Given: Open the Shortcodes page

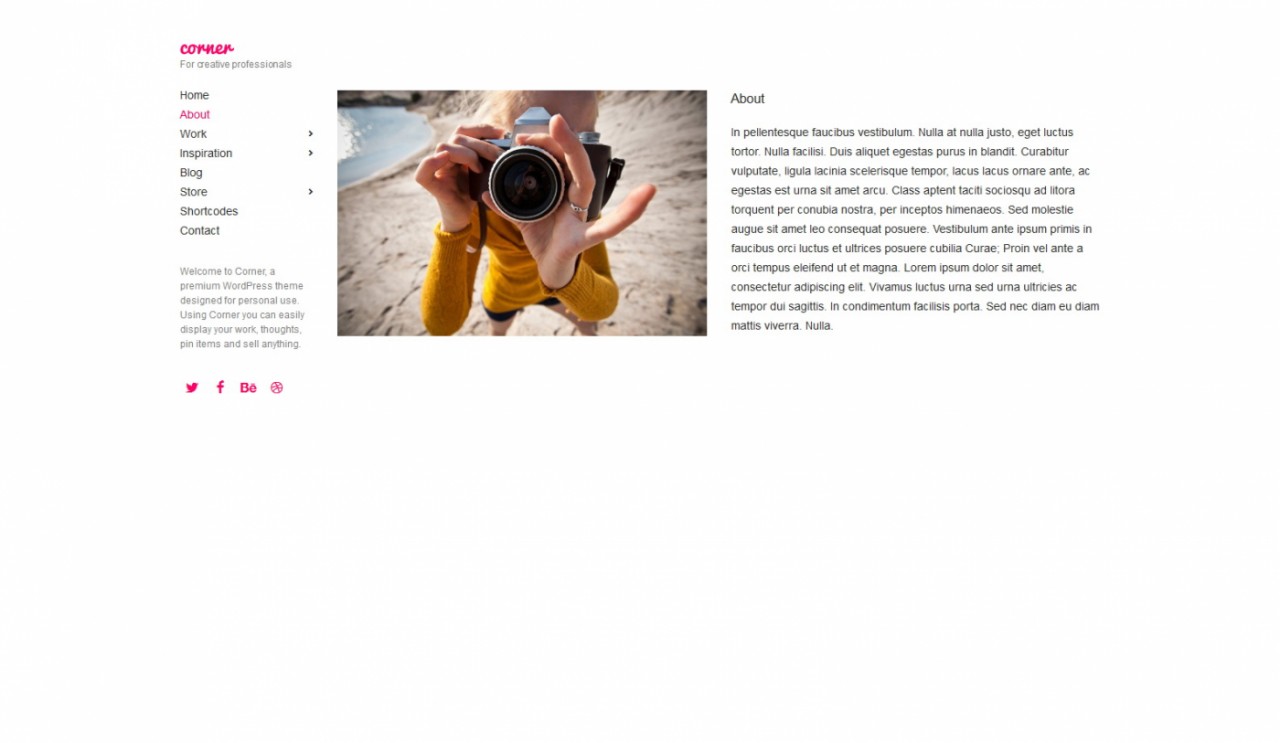Looking at the screenshot, I should point(209,211).
